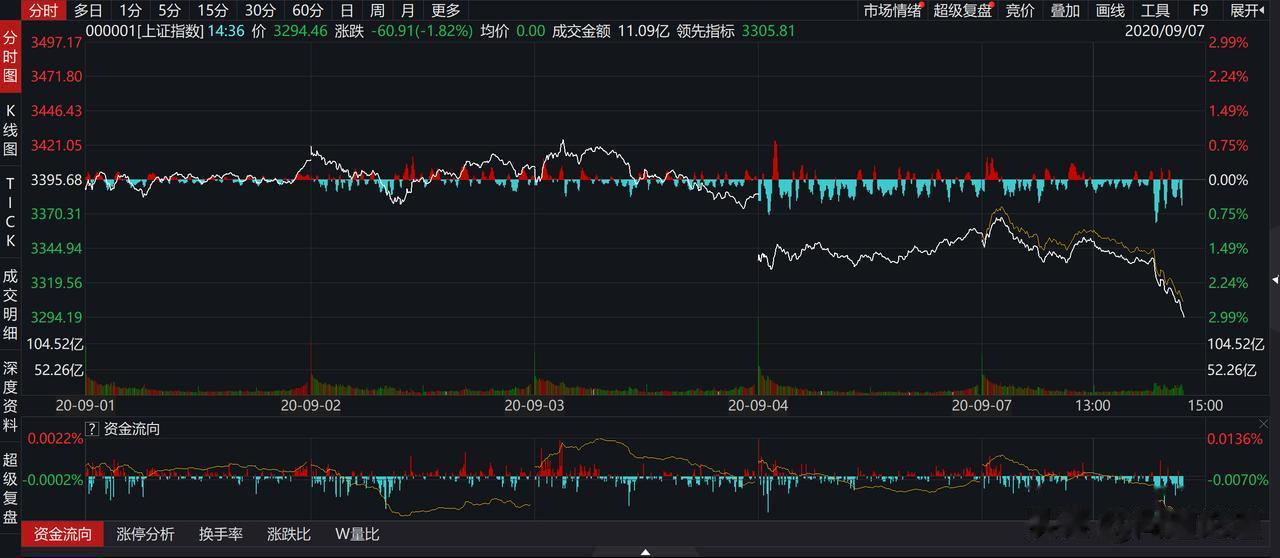This screenshot has width=1280, height=558.
Task: Switch to the 月 monthly chart
Action: click(x=407, y=11)
